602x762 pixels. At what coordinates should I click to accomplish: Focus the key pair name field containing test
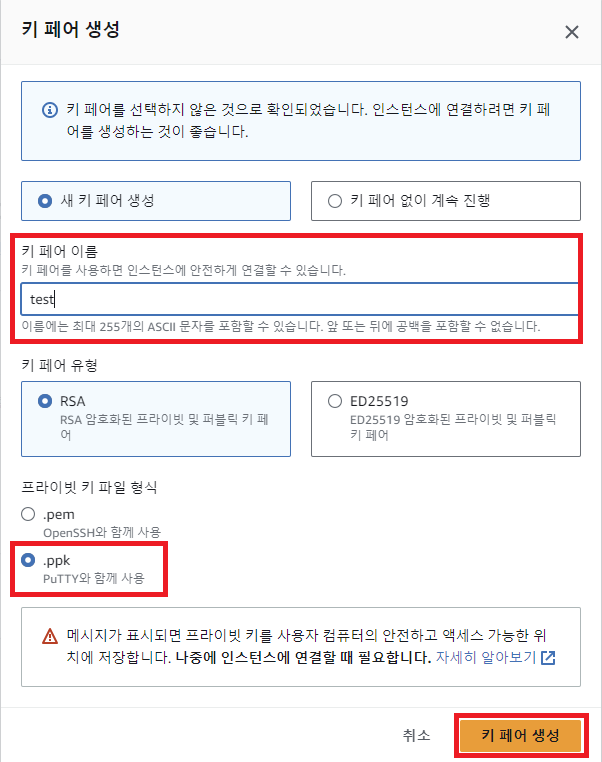pyautogui.click(x=300, y=299)
